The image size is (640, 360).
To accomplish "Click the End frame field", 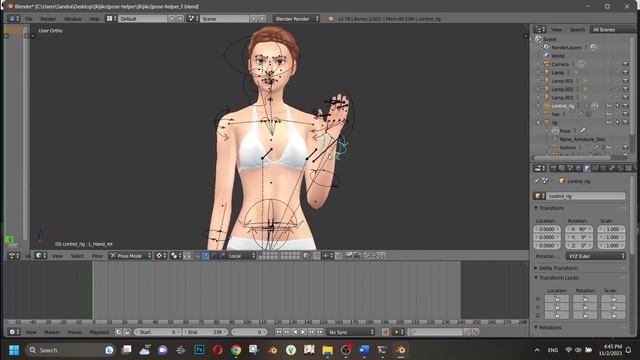I will pyautogui.click(x=205, y=332).
